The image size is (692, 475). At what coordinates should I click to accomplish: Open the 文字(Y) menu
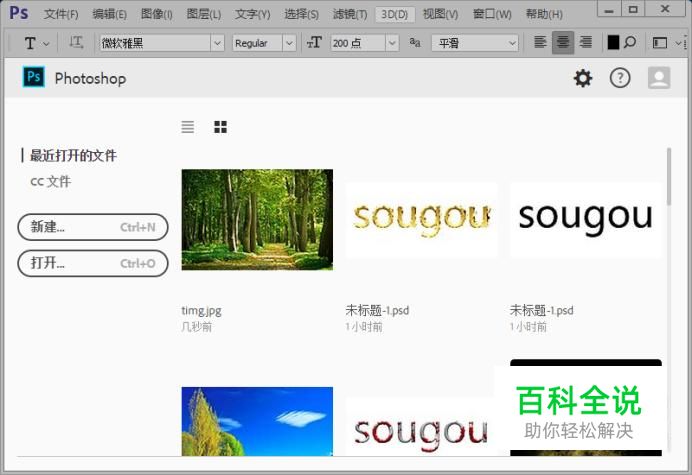tap(252, 14)
